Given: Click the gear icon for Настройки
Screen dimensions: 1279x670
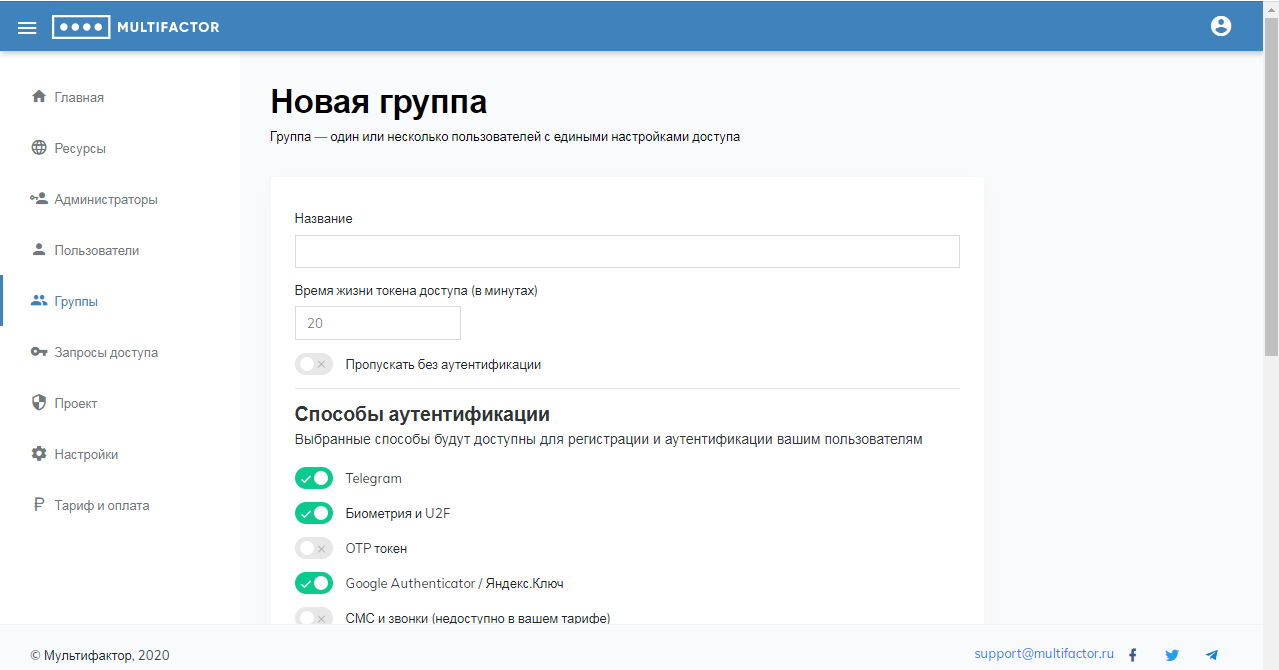Looking at the screenshot, I should pyautogui.click(x=39, y=454).
